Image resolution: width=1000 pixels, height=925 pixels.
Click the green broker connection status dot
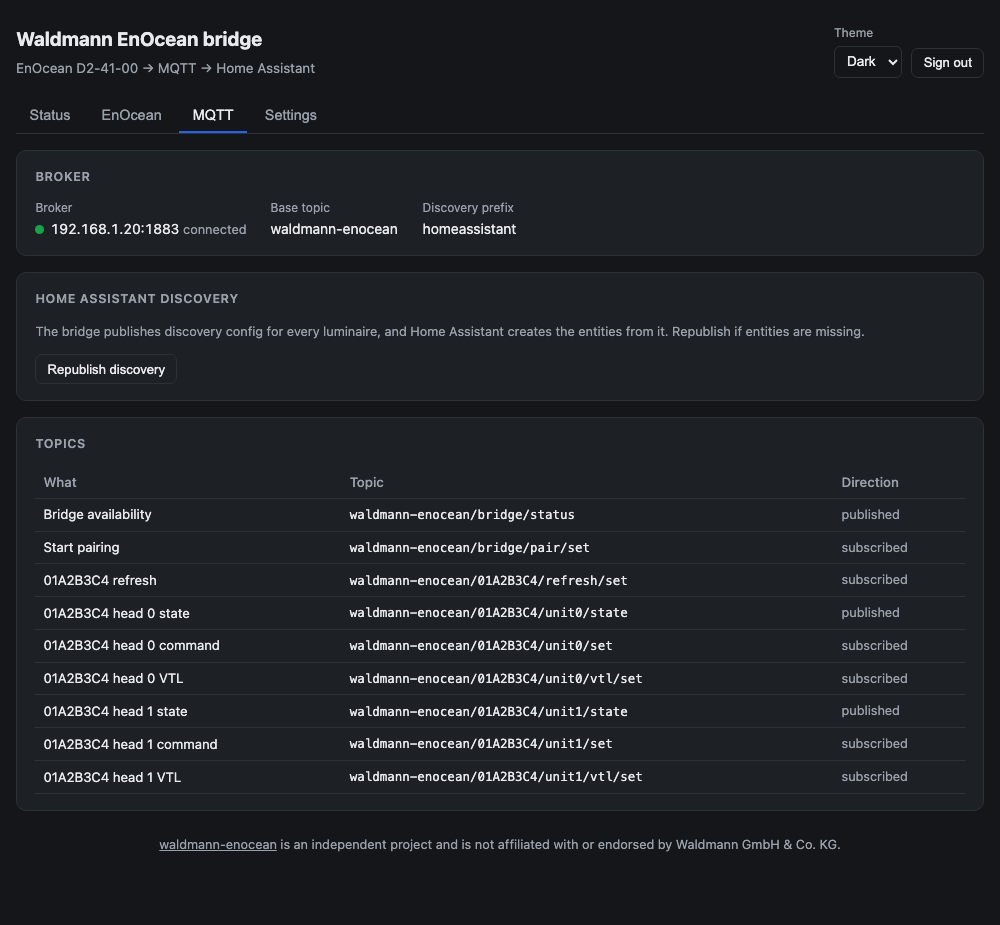(40, 230)
